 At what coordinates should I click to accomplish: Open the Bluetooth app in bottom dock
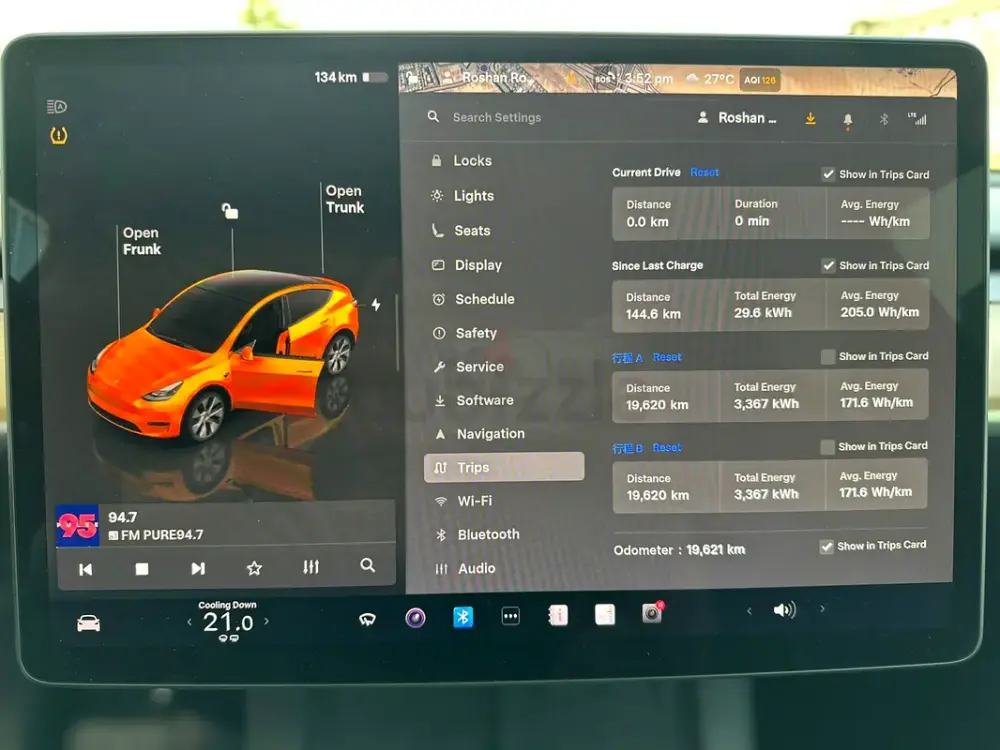[463, 617]
